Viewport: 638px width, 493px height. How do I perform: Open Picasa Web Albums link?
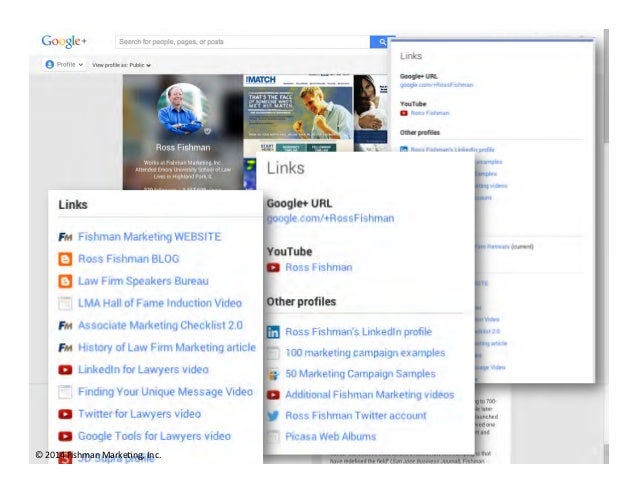pyautogui.click(x=330, y=437)
